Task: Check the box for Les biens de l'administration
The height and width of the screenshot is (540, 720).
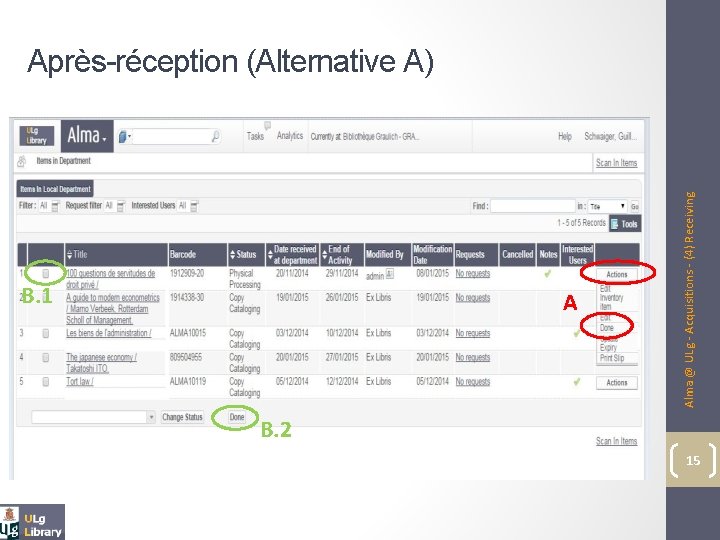Action: [x=45, y=333]
